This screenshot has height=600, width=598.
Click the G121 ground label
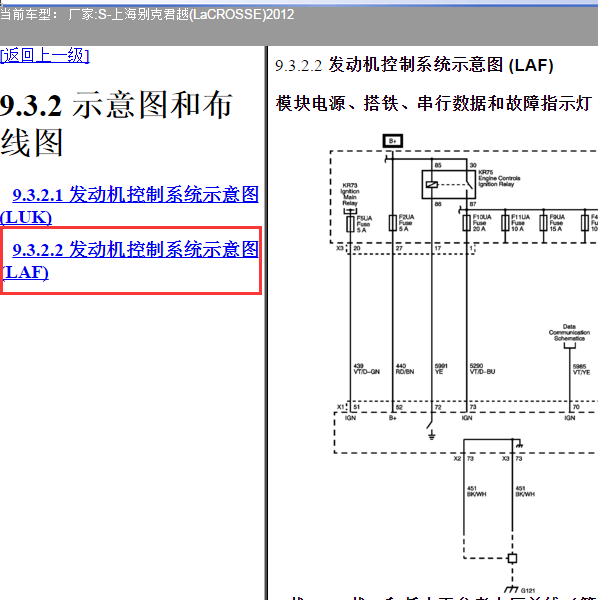[x=528, y=590]
